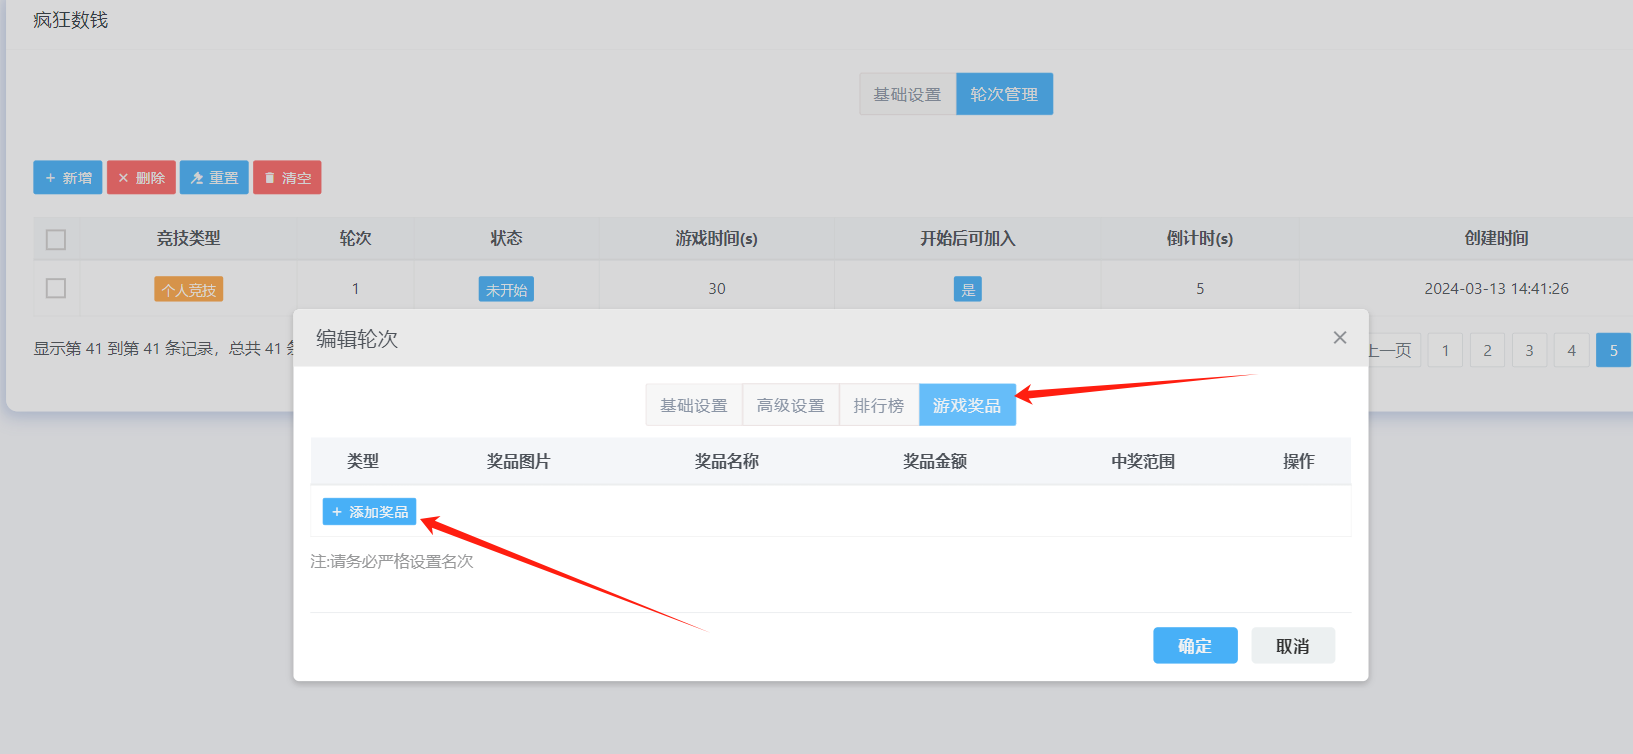The height and width of the screenshot is (754, 1633).
Task: Select the 轮次管理 tab
Action: (x=1004, y=94)
